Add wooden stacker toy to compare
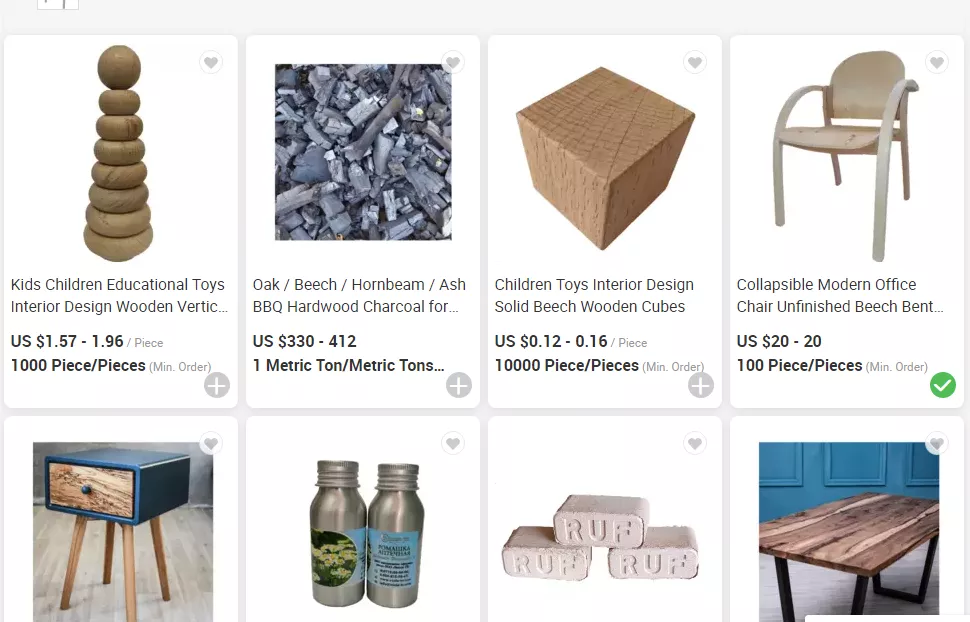The image size is (970, 622). point(217,386)
